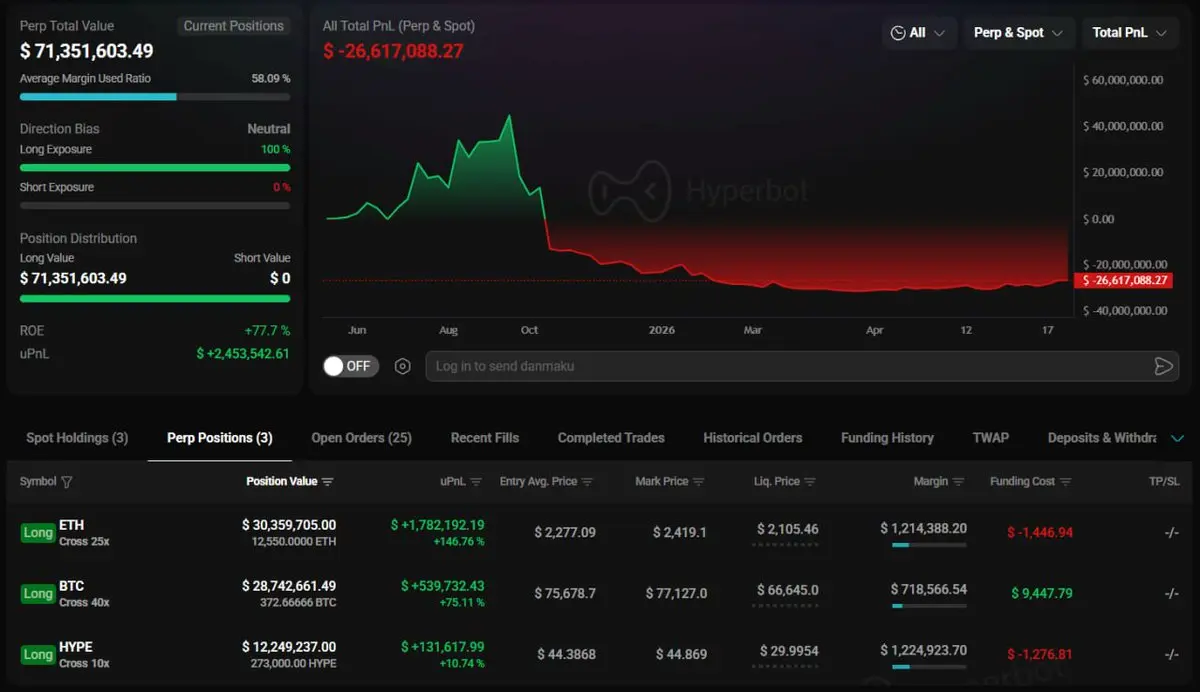
Task: Select the ETH symbol name
Action: pyautogui.click(x=72, y=525)
